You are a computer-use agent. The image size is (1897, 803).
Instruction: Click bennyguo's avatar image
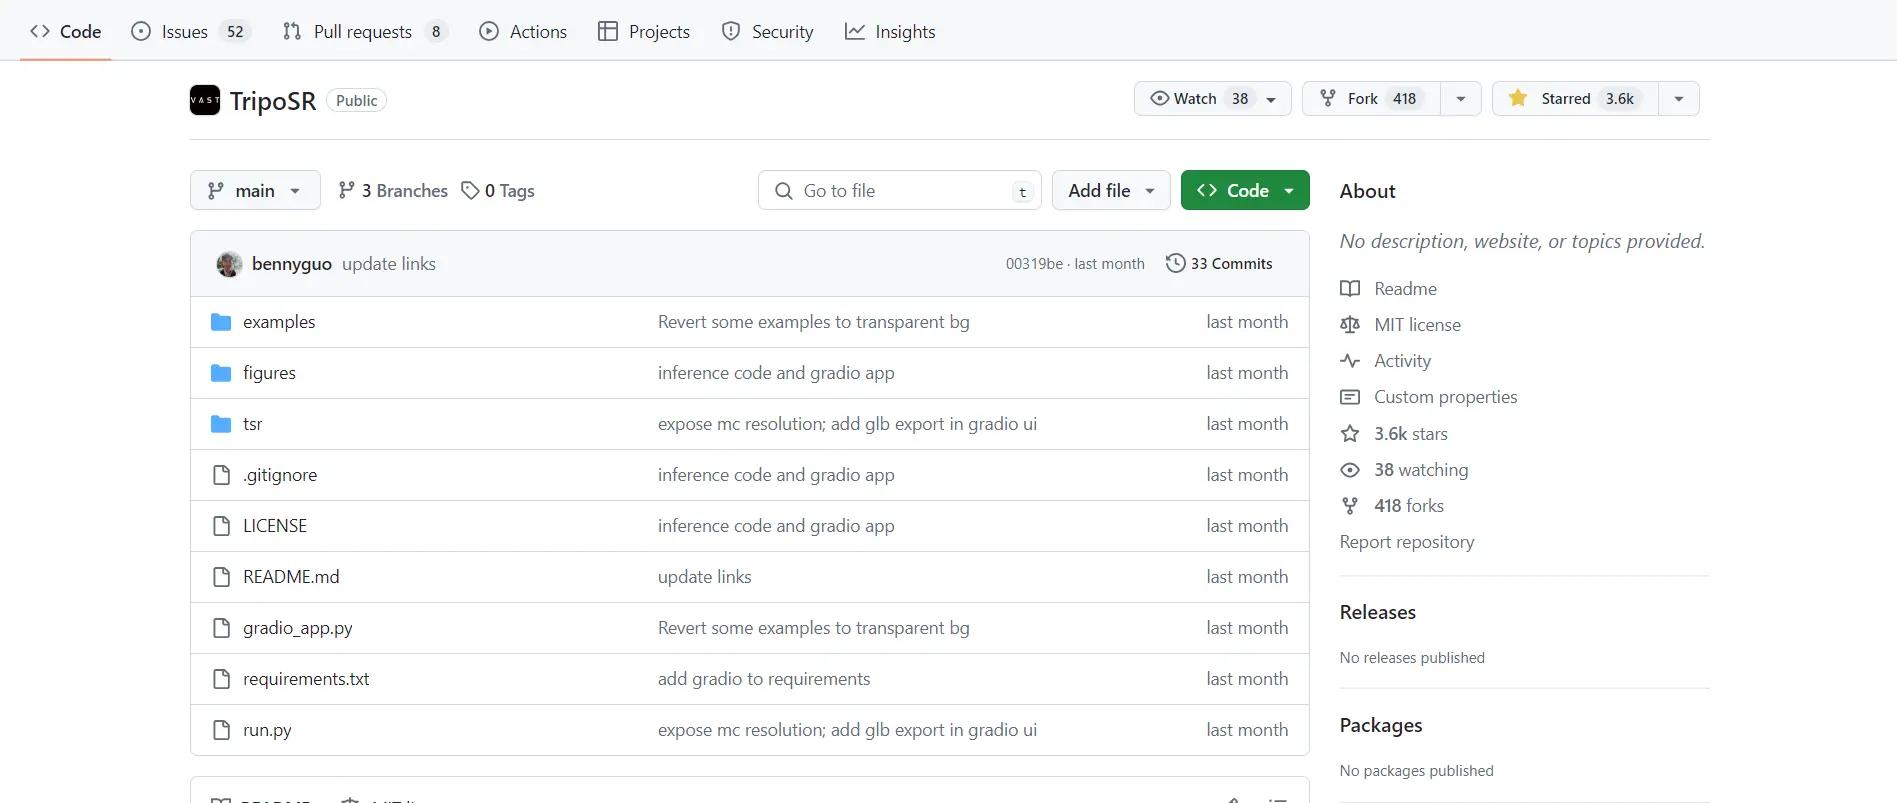(x=229, y=264)
